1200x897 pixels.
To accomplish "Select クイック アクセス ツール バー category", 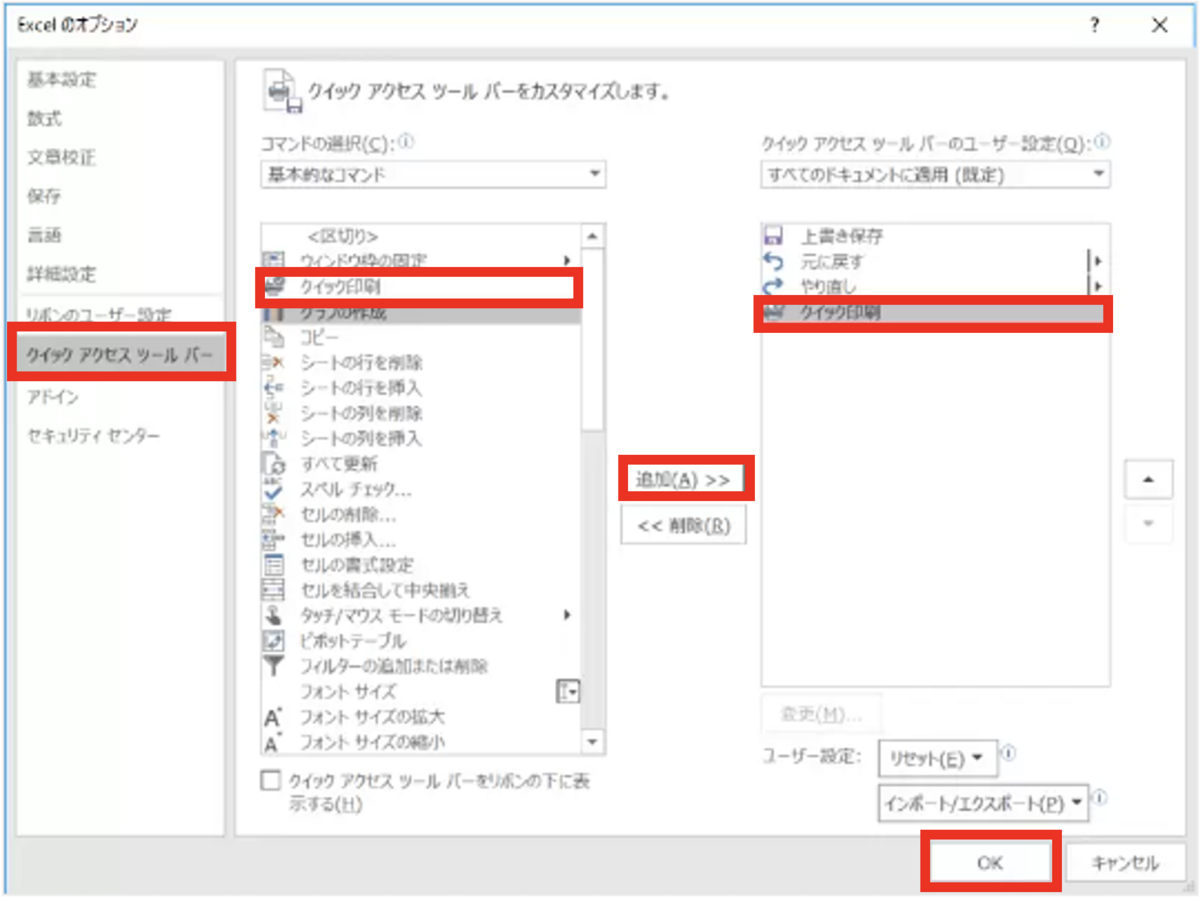I will [121, 352].
